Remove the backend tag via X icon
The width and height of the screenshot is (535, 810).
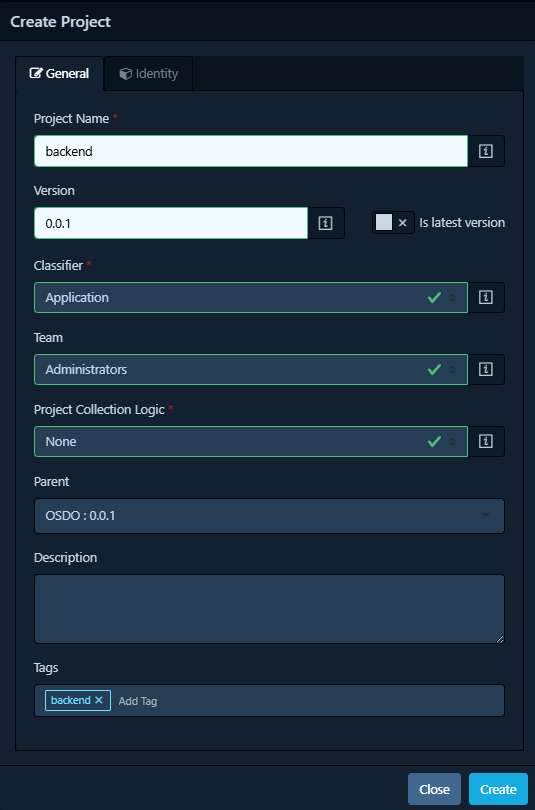point(99,700)
